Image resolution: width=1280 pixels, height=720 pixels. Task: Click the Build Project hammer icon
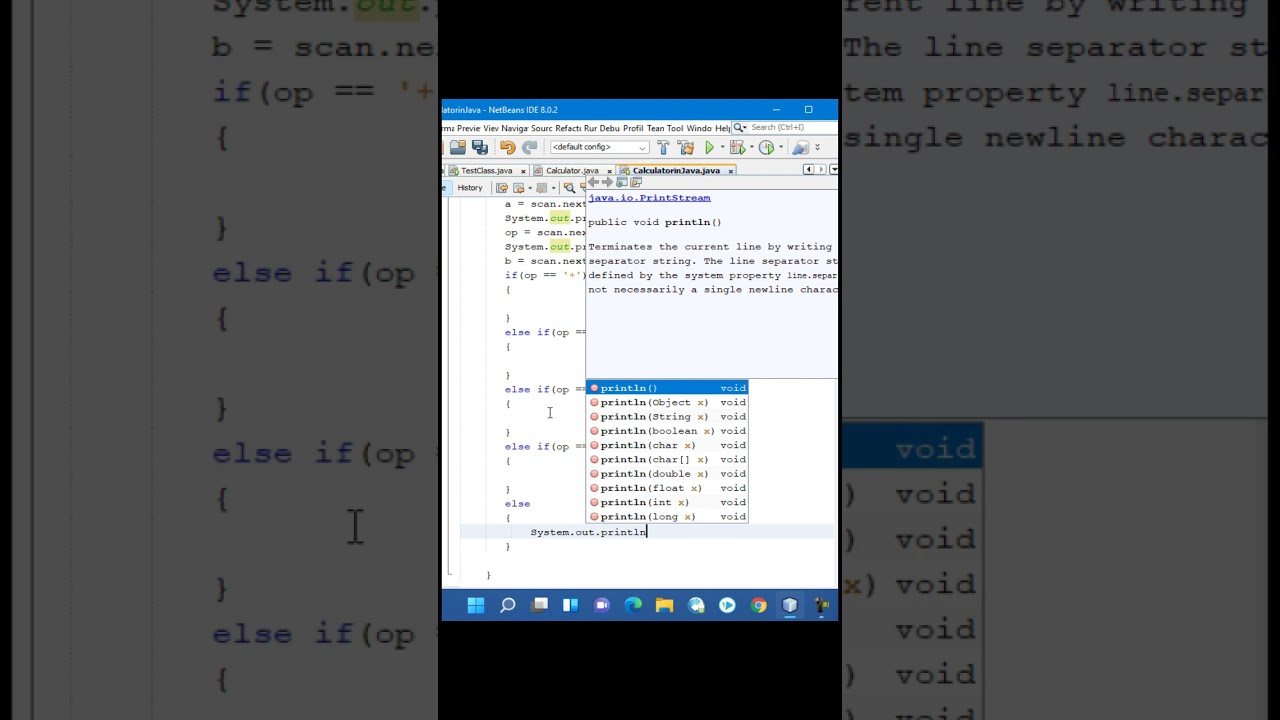coord(663,147)
